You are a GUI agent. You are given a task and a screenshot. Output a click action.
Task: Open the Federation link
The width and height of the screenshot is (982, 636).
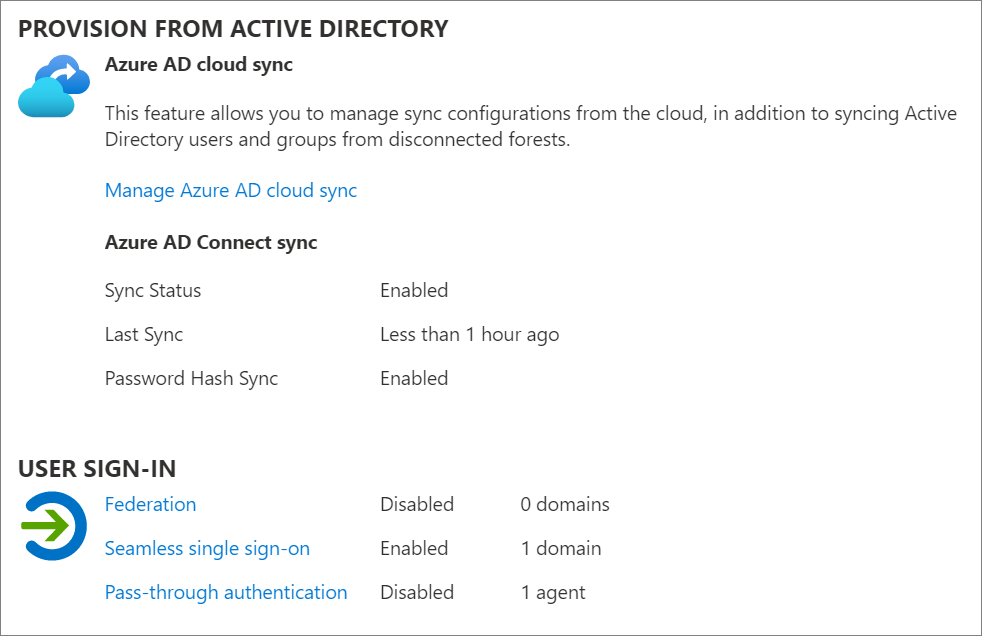click(x=150, y=504)
